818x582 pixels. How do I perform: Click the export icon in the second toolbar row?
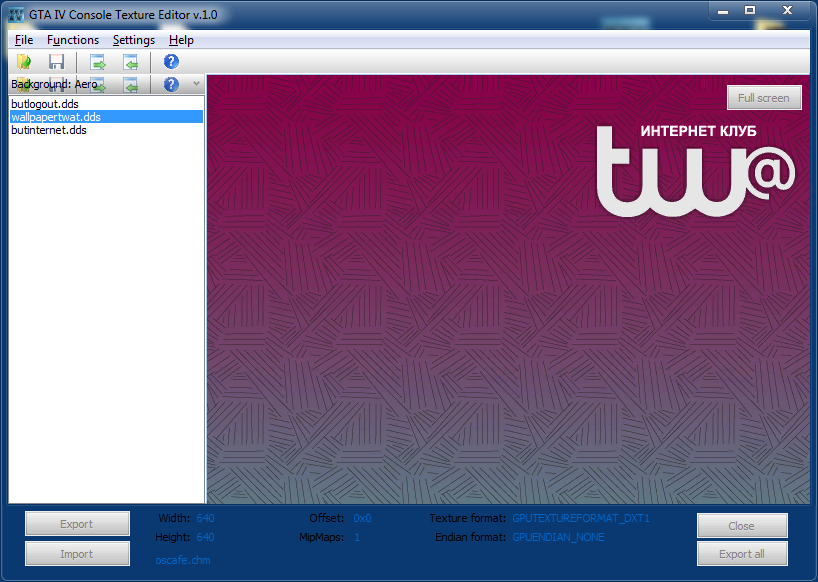tap(97, 85)
